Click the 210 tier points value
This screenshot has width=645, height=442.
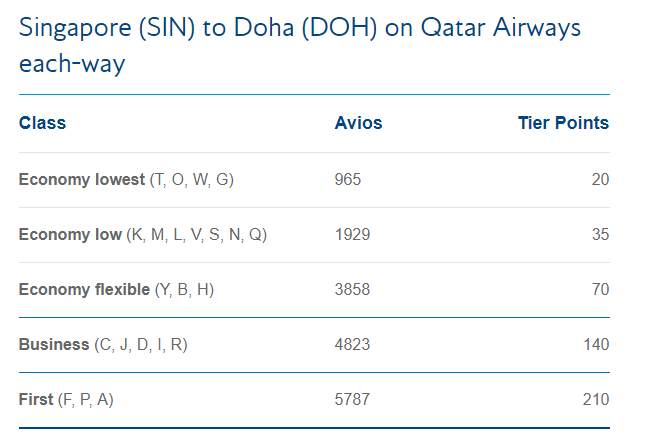596,400
